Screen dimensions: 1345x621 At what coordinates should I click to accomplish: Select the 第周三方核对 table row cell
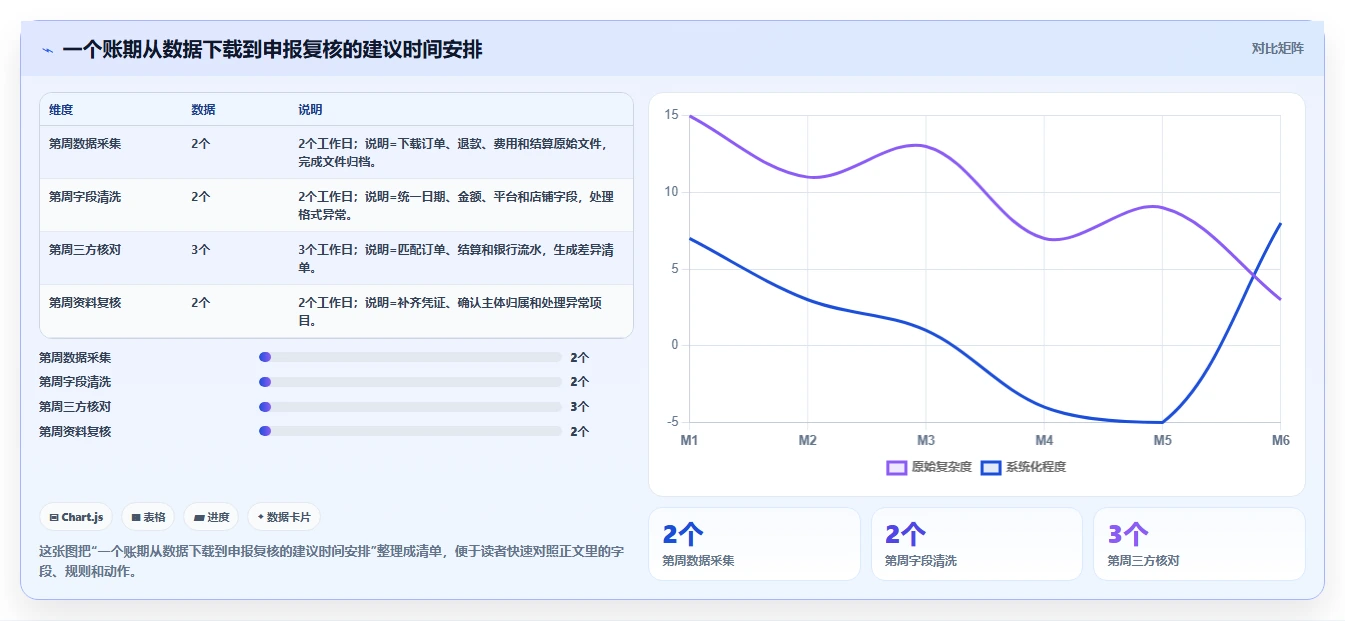[x=85, y=250]
